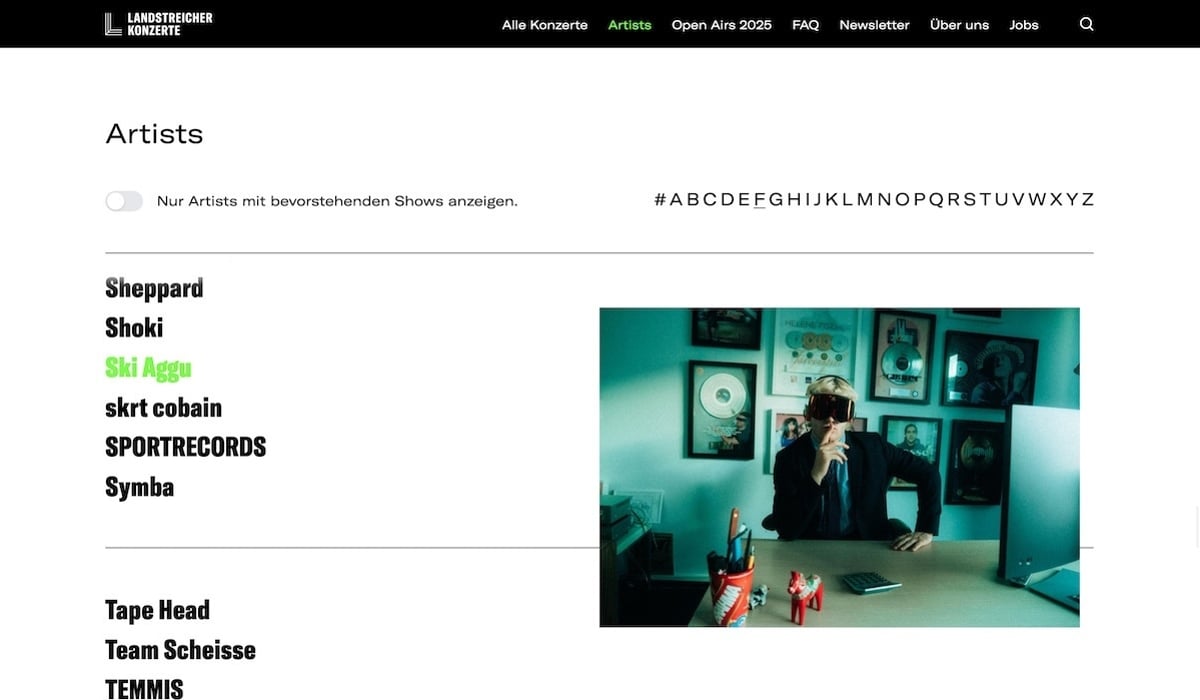The width and height of the screenshot is (1200, 700).
Task: Open Team Scheisse artist entry
Action: tap(180, 650)
